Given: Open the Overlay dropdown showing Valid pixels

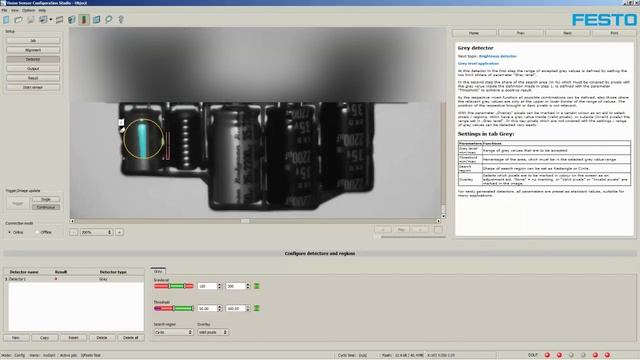Looking at the screenshot, I should [x=213, y=333].
